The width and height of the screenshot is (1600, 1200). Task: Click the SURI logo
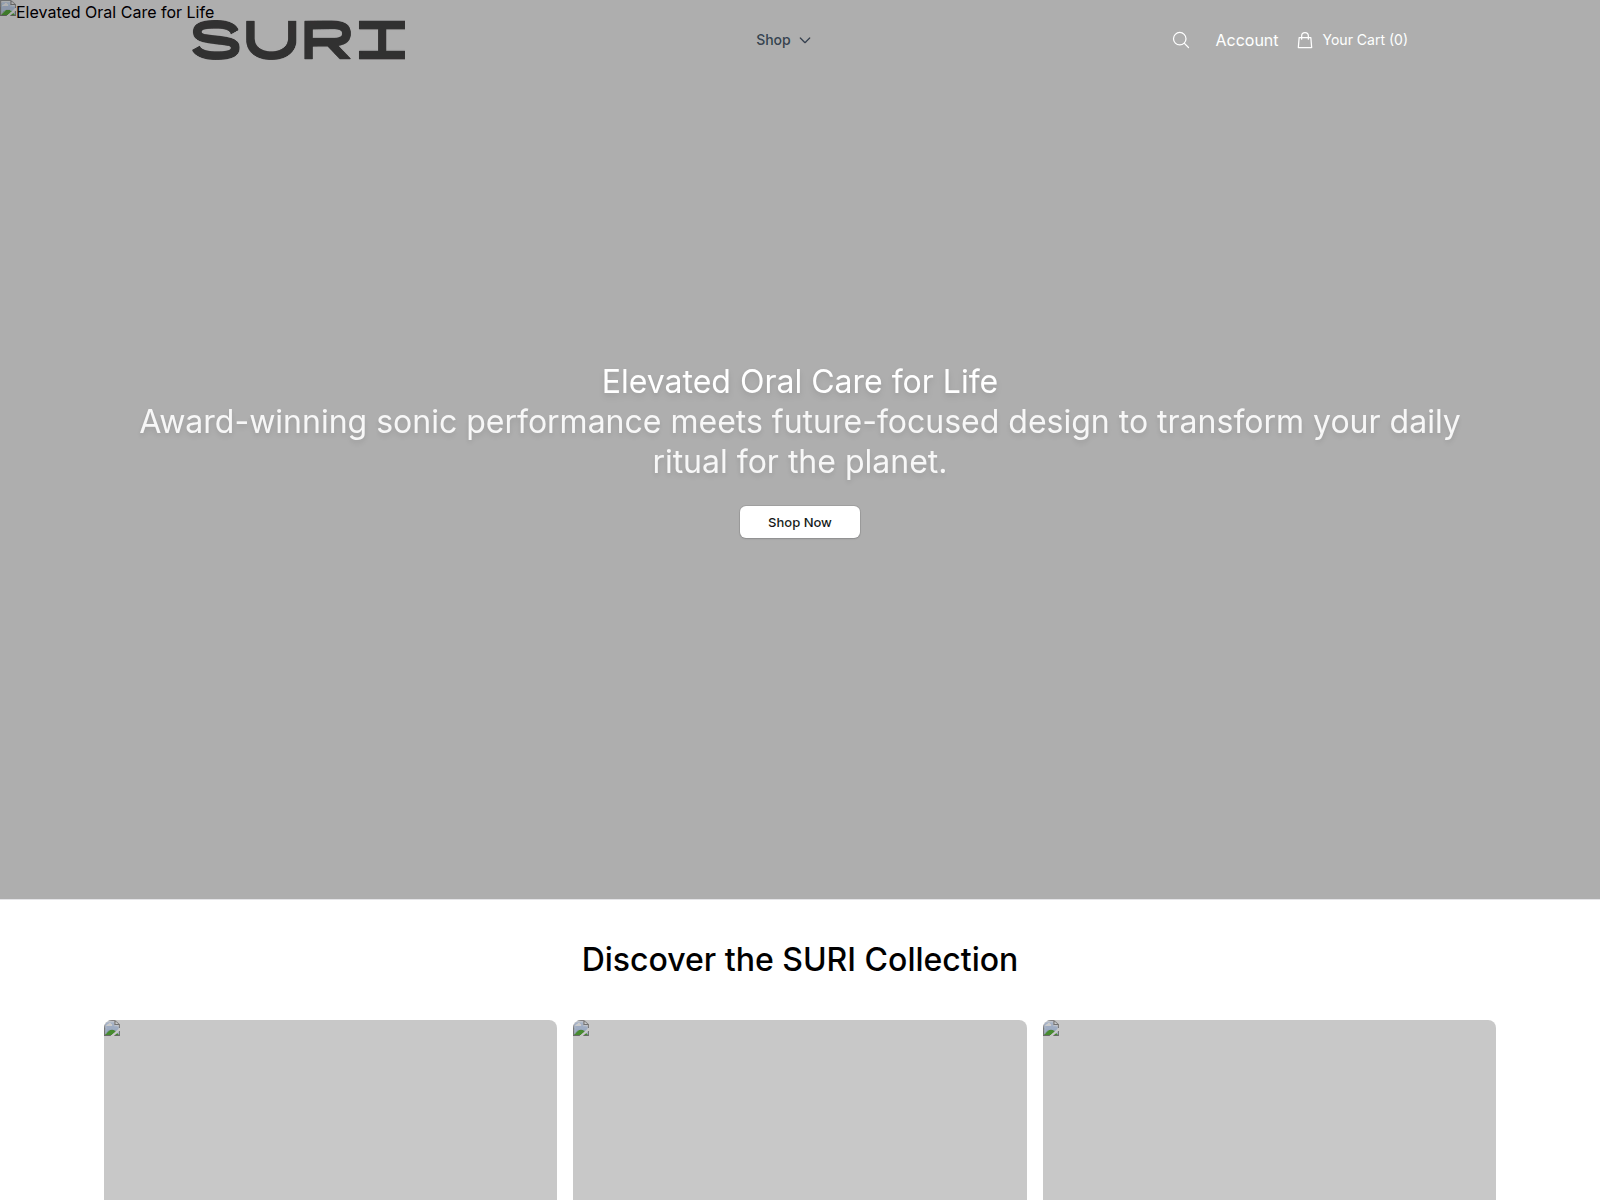pyautogui.click(x=299, y=40)
